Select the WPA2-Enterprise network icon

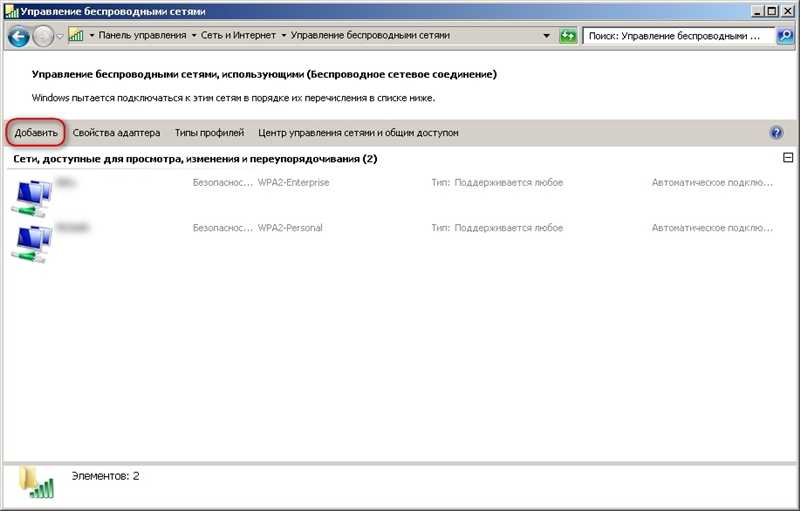pyautogui.click(x=32, y=197)
